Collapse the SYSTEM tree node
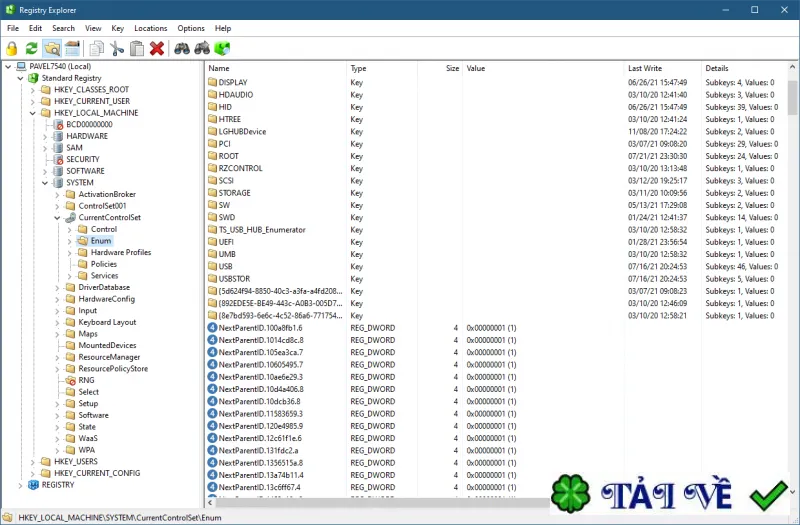The width and height of the screenshot is (800, 525). 45,183
